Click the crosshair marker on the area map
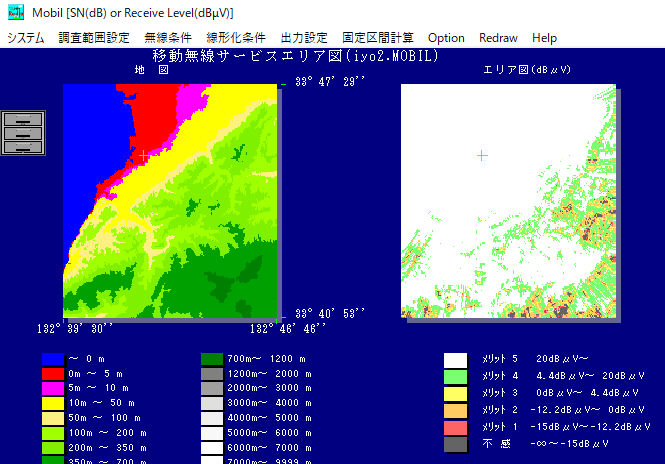665x464 pixels. (482, 156)
